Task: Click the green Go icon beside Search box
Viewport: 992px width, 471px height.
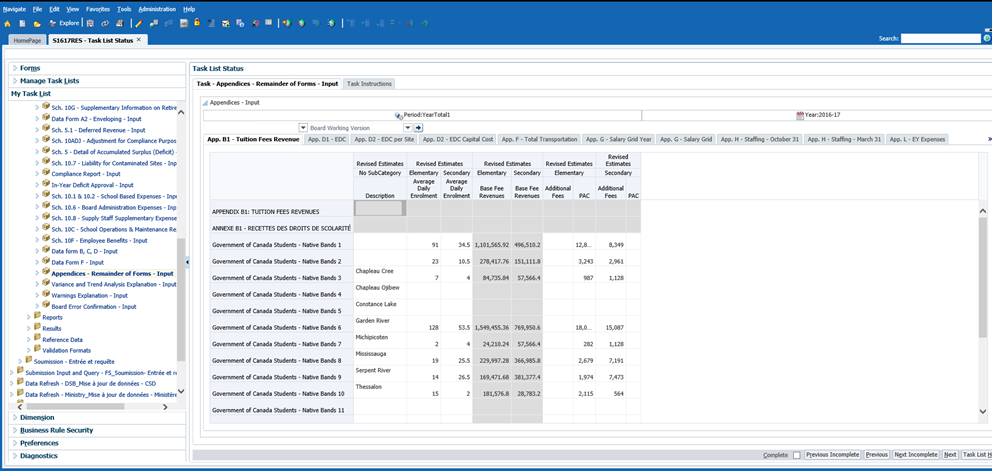Action: (987, 39)
